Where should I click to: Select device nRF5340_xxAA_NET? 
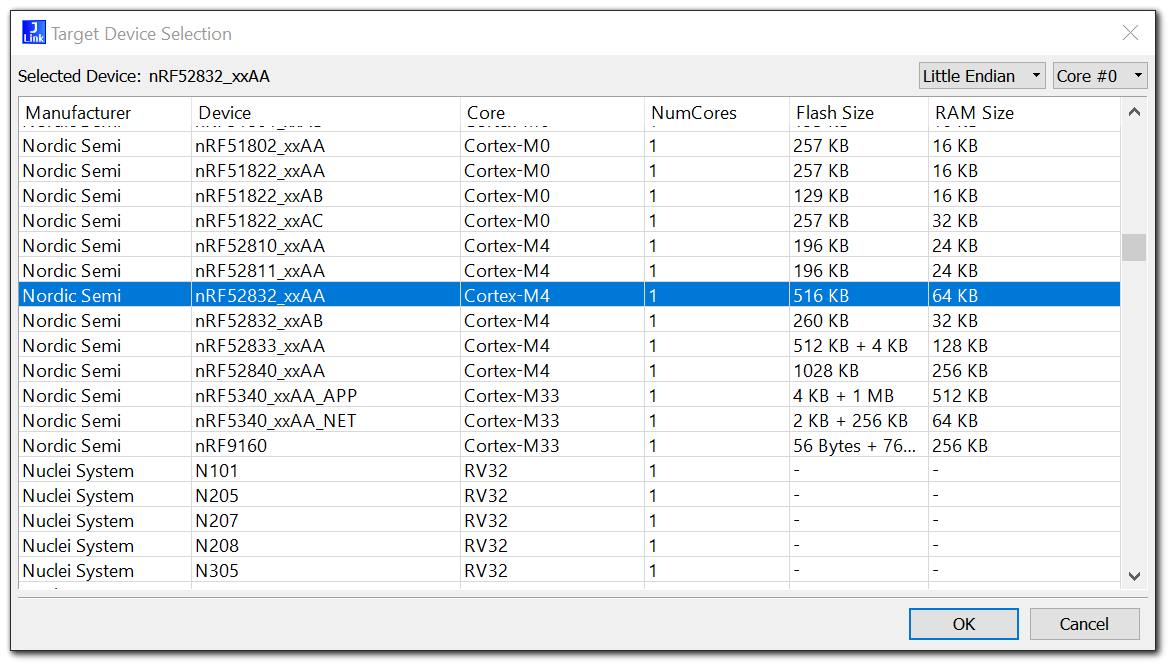(569, 421)
